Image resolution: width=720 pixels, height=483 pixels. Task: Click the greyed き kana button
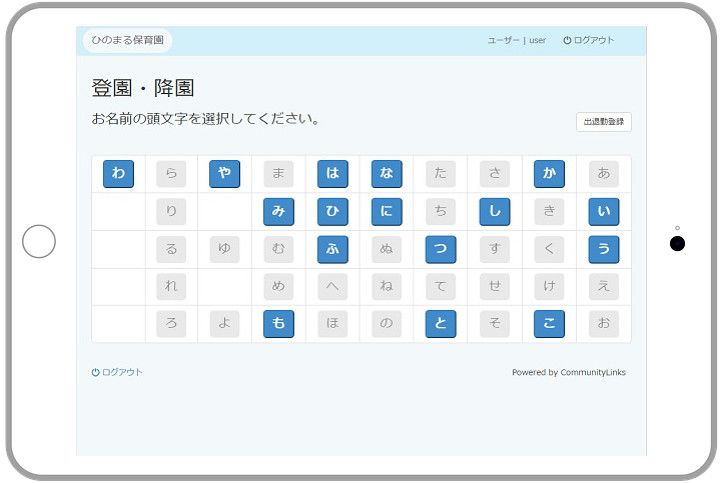click(549, 212)
